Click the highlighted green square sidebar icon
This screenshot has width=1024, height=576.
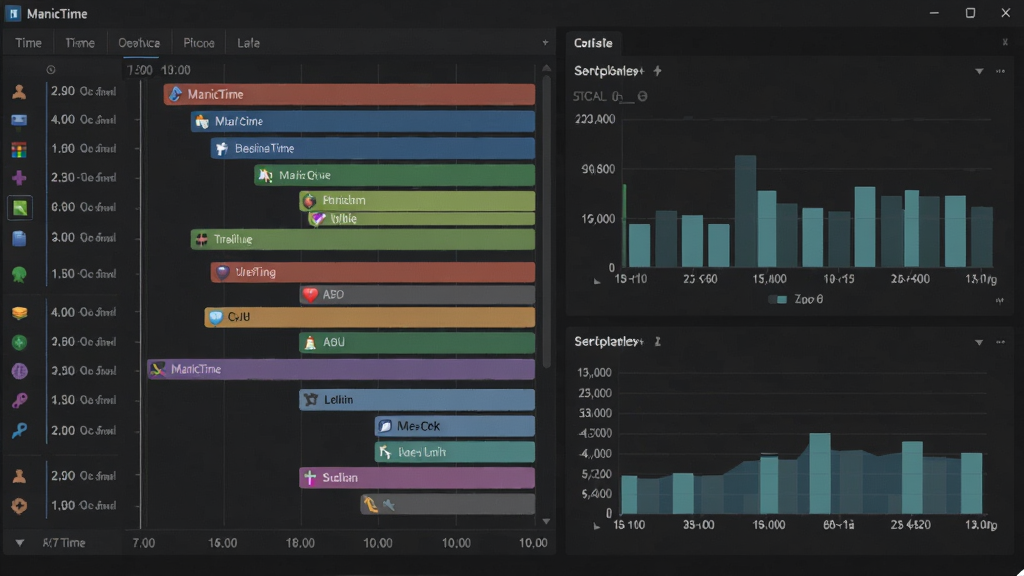pos(20,208)
